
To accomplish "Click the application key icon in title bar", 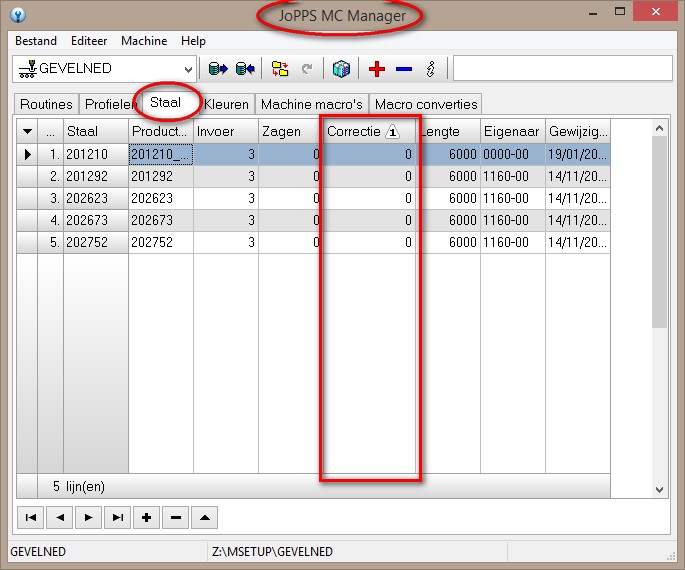I will pyautogui.click(x=18, y=15).
